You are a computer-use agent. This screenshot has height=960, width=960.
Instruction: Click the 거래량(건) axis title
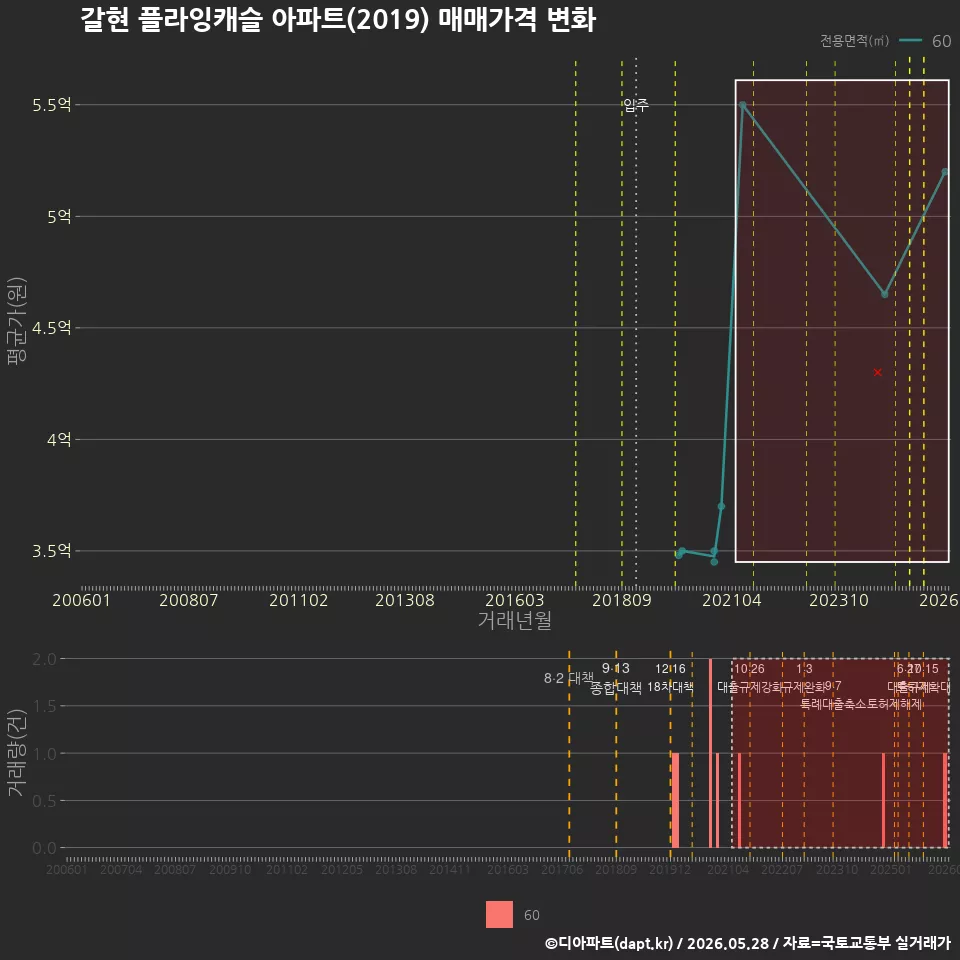click(17, 752)
